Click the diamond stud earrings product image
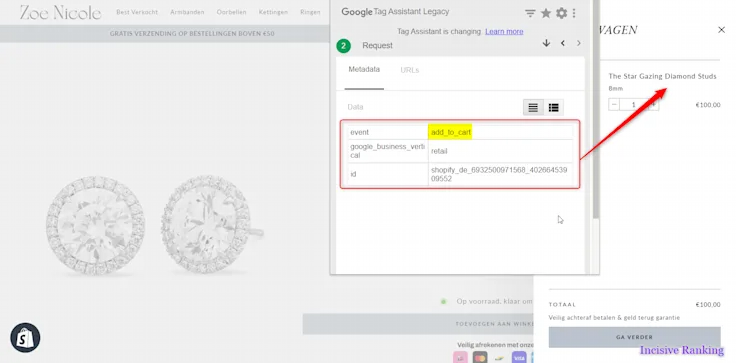The height and width of the screenshot is (363, 736). pyautogui.click(x=155, y=225)
